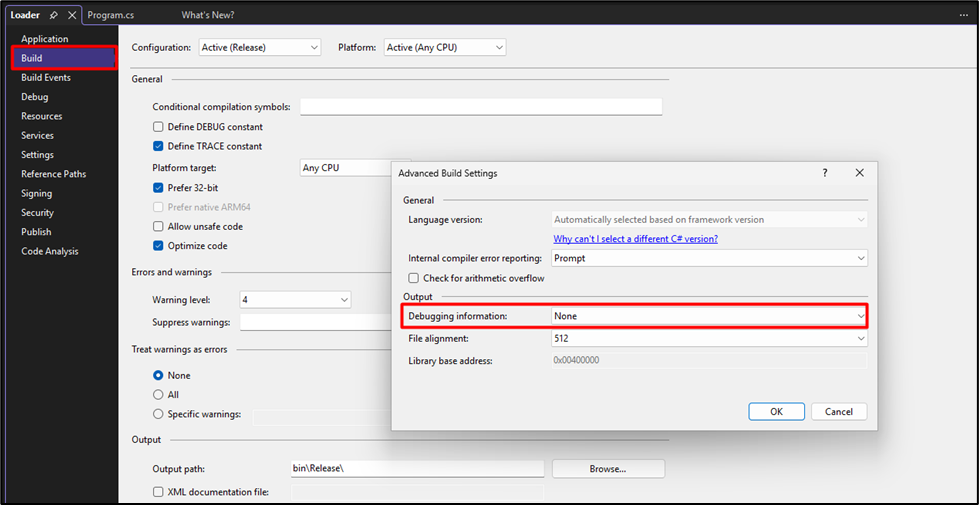
Task: Open the Build Events page
Action: point(46,77)
